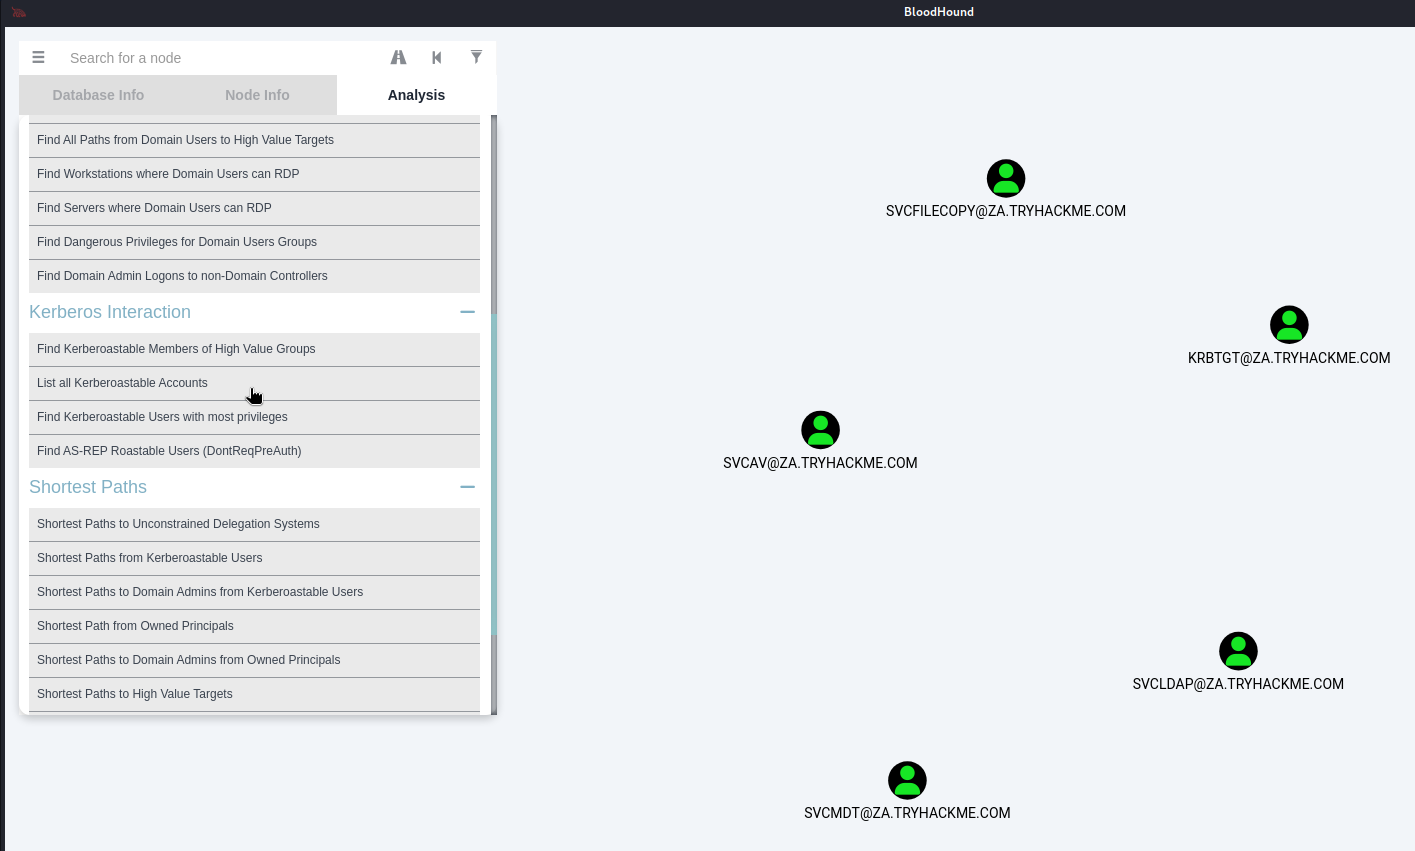The image size is (1415, 851).
Task: Click the SVCLDAP@ZA.TRYHACKME.COM label
Action: [1238, 684]
